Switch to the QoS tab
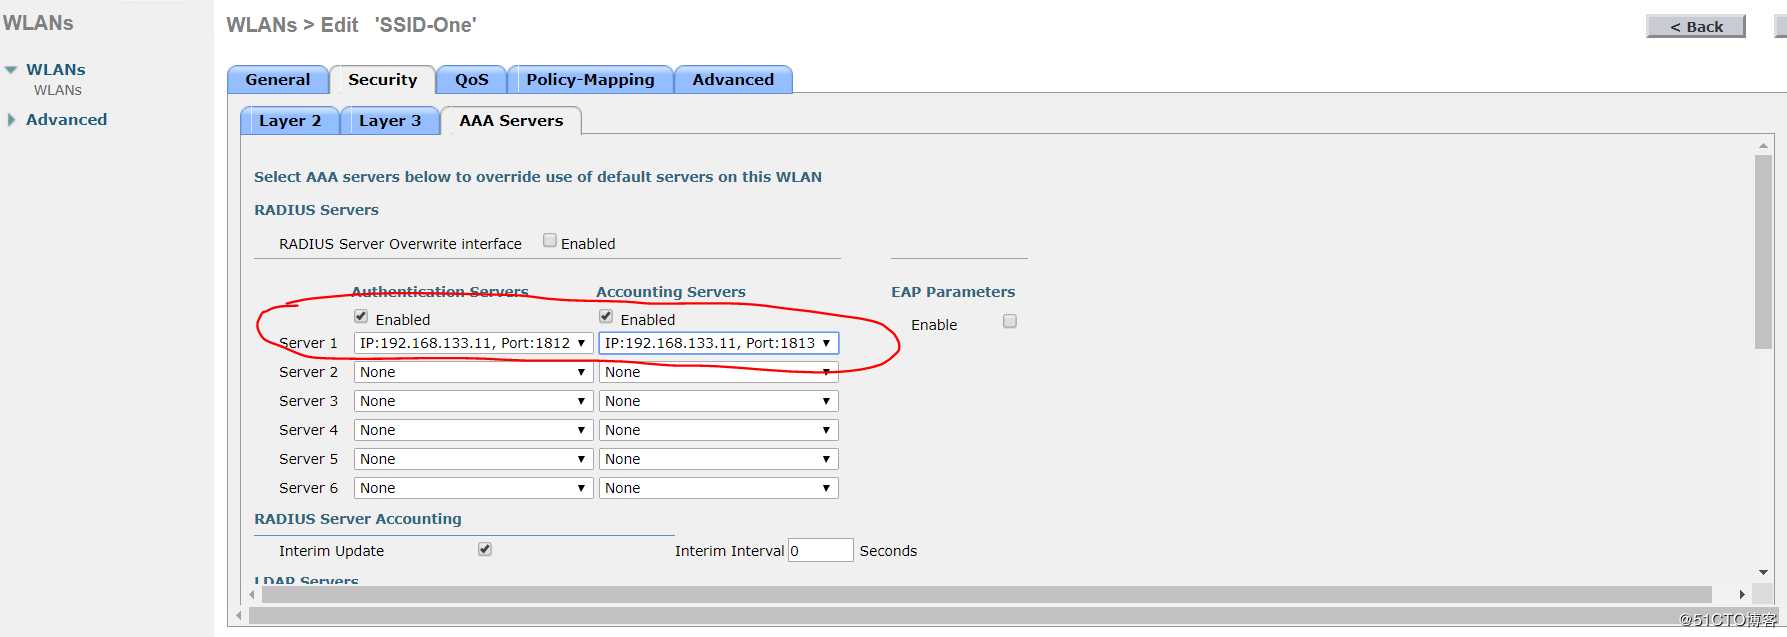 (472, 80)
